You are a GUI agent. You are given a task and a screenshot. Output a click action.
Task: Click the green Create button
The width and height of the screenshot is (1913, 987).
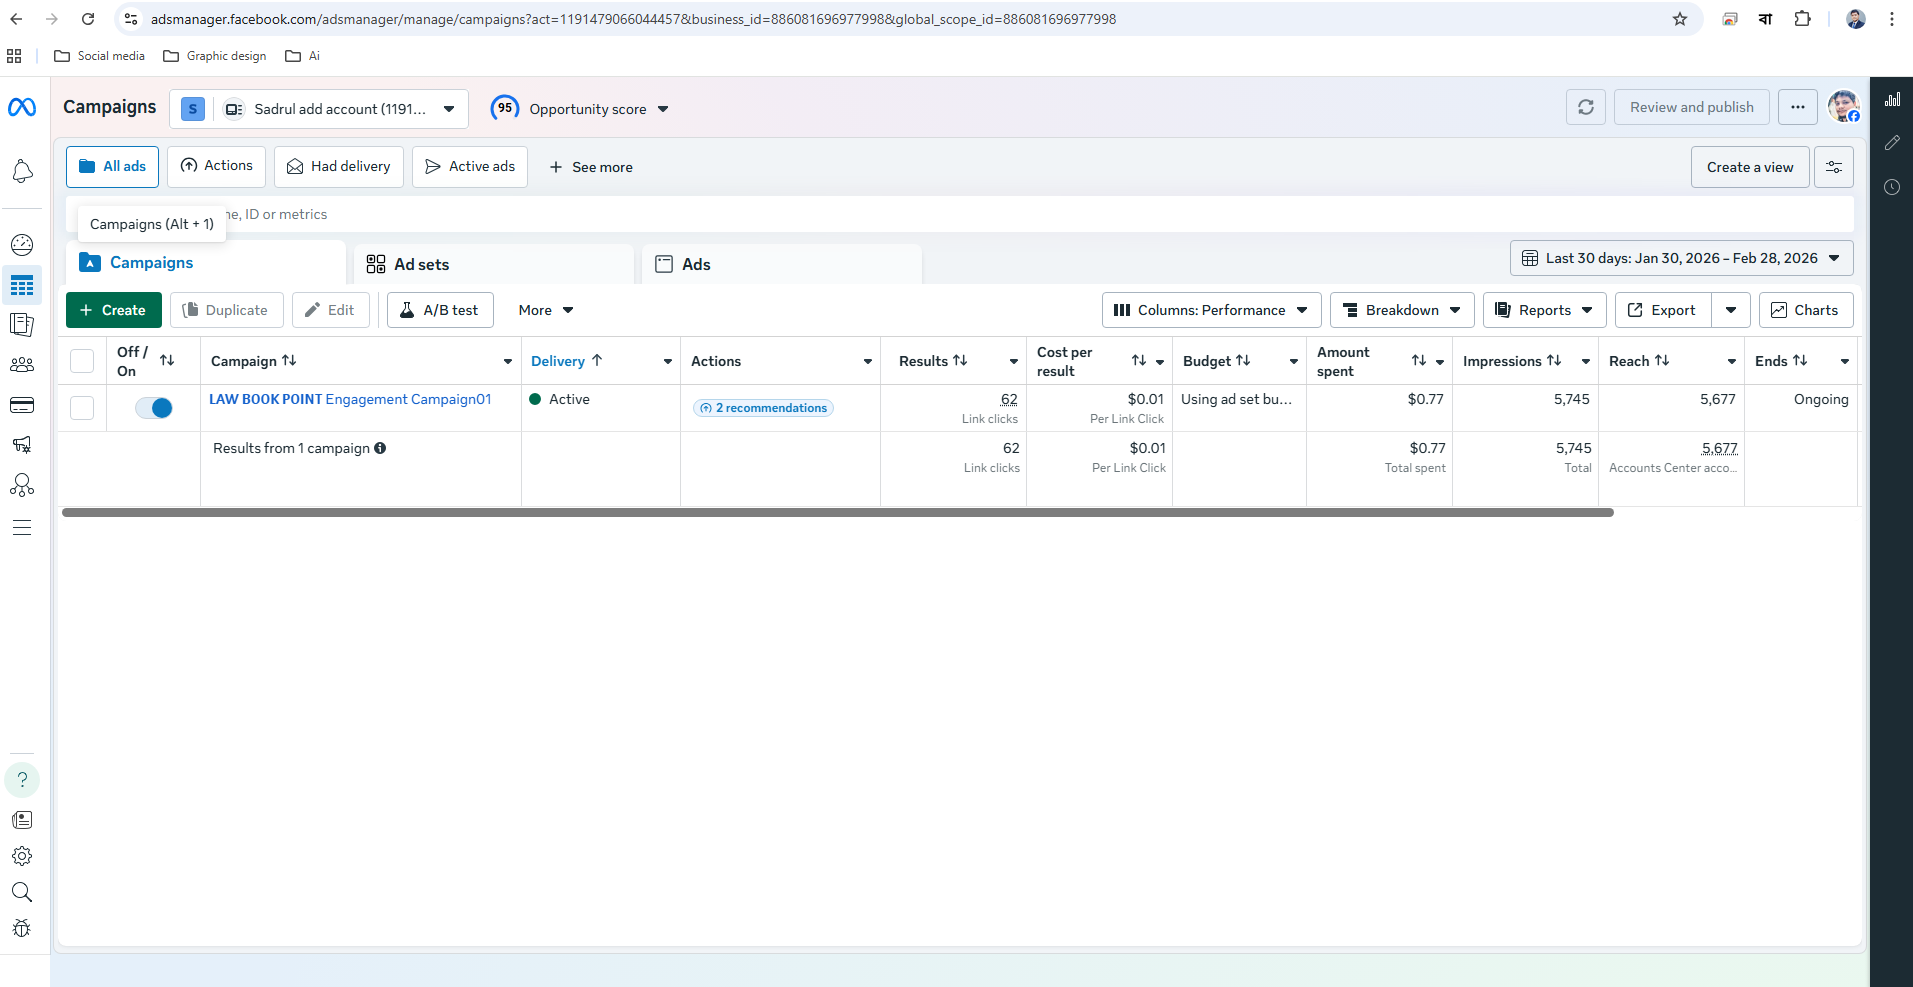(114, 310)
